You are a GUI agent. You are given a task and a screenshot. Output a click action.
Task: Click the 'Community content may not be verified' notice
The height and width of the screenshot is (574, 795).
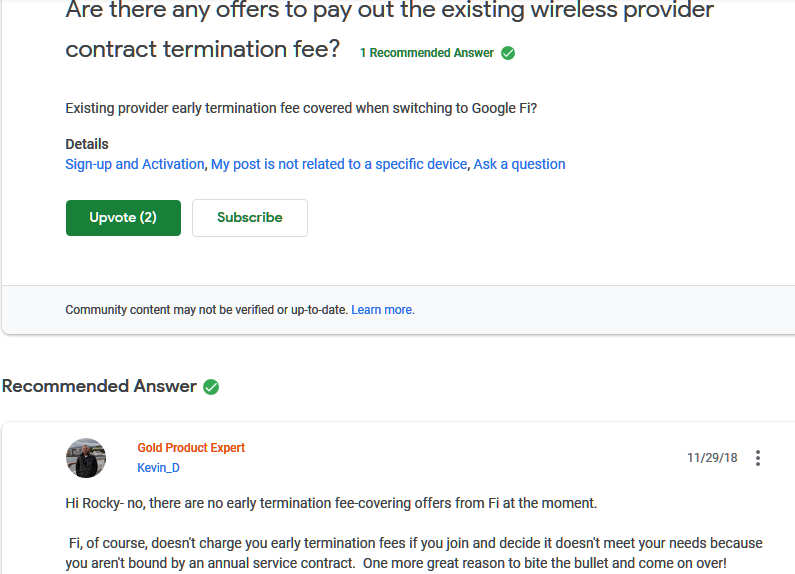(x=206, y=310)
